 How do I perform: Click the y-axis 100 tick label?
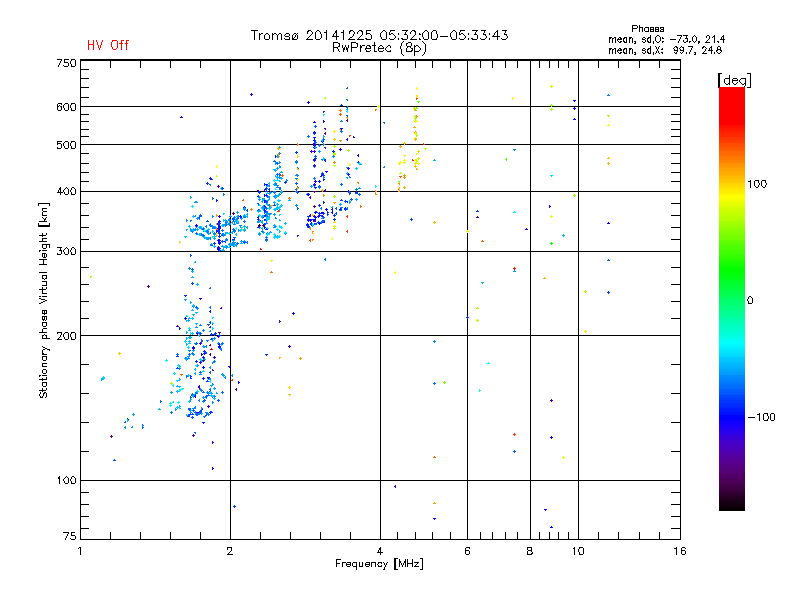pyautogui.click(x=66, y=481)
